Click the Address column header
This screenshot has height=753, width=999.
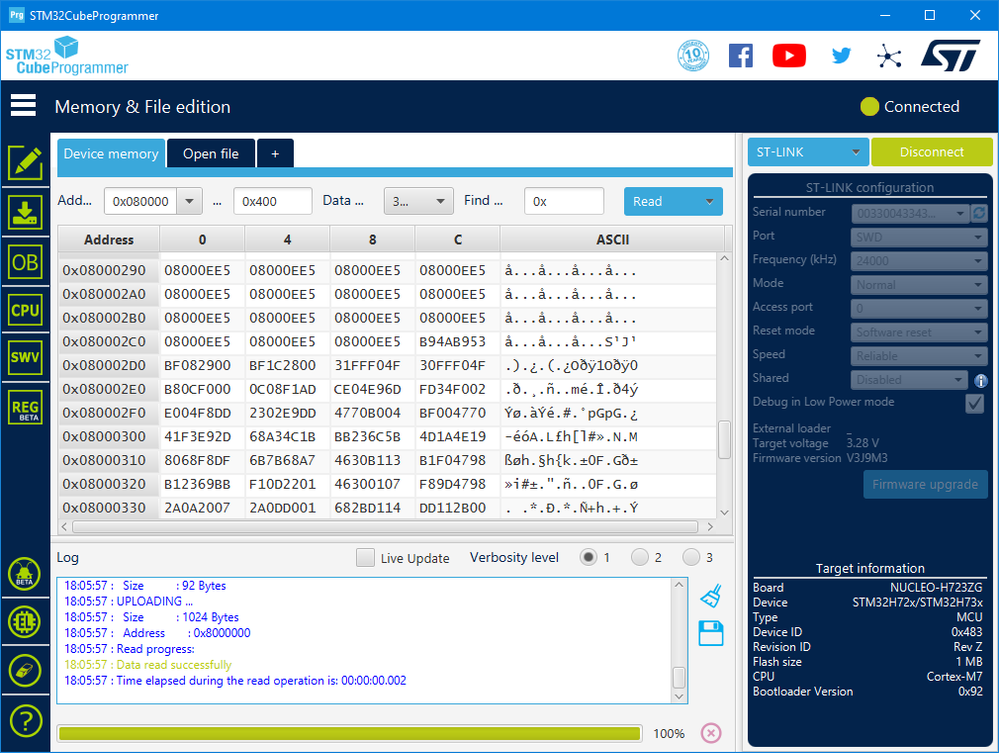108,240
